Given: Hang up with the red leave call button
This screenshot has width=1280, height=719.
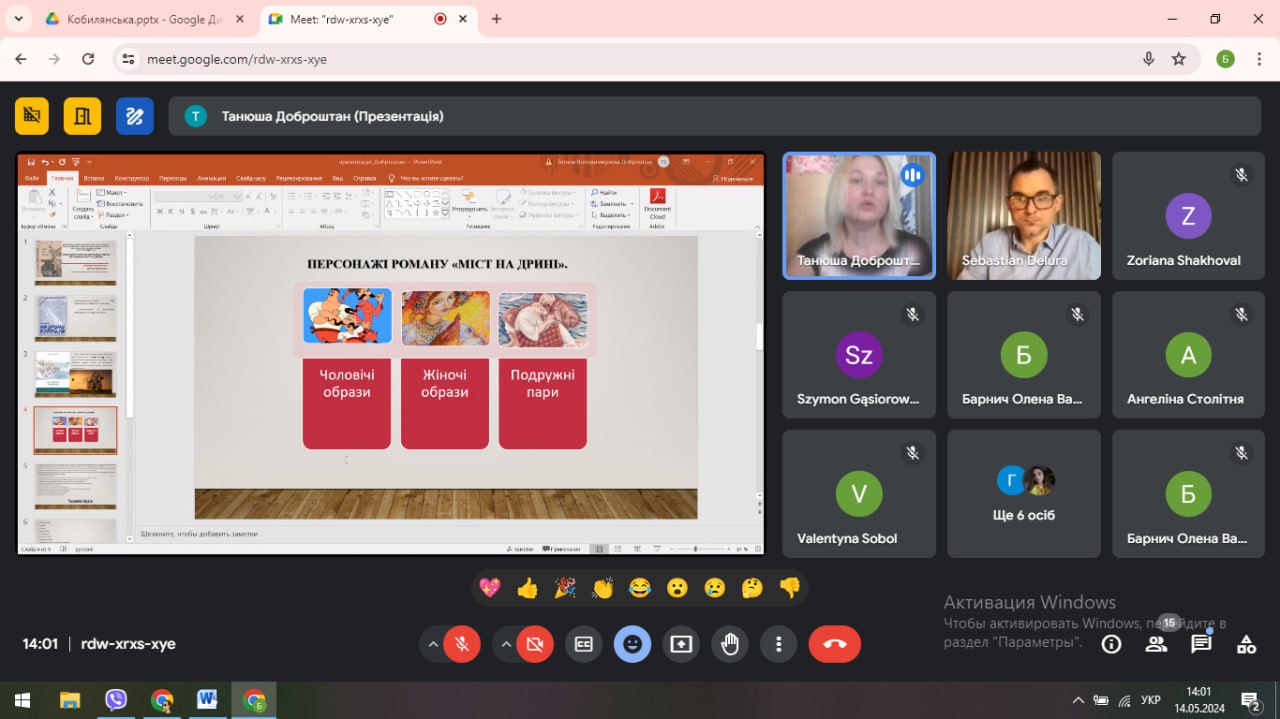Looking at the screenshot, I should pyautogui.click(x=834, y=644).
